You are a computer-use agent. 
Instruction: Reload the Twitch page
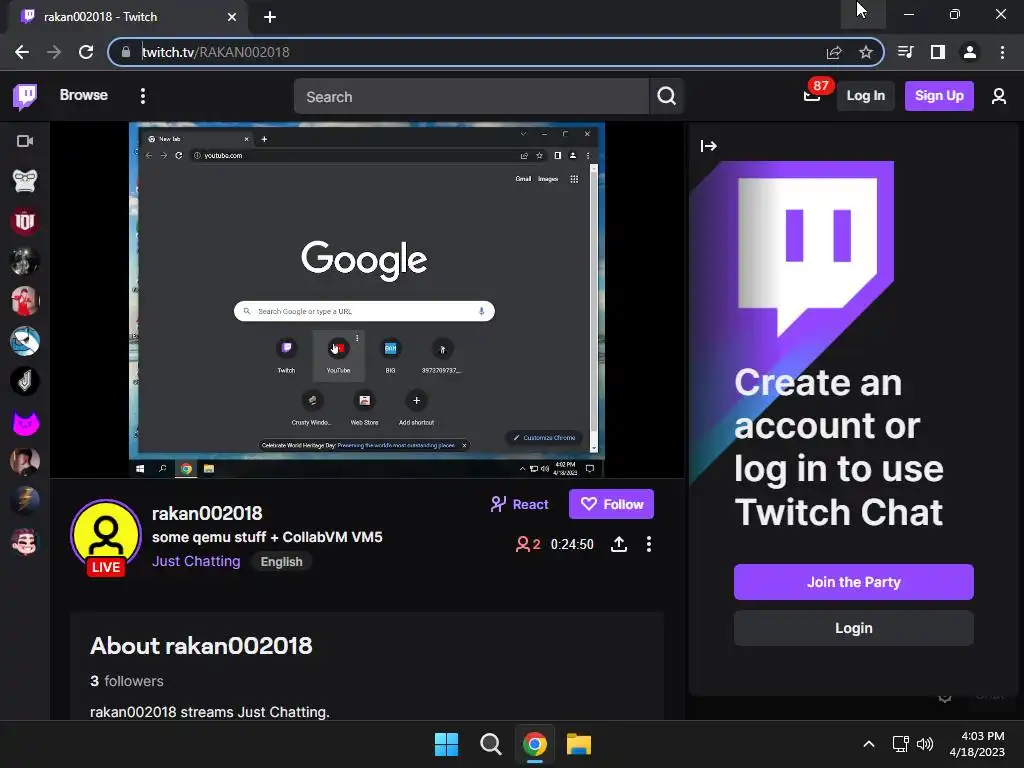(86, 52)
